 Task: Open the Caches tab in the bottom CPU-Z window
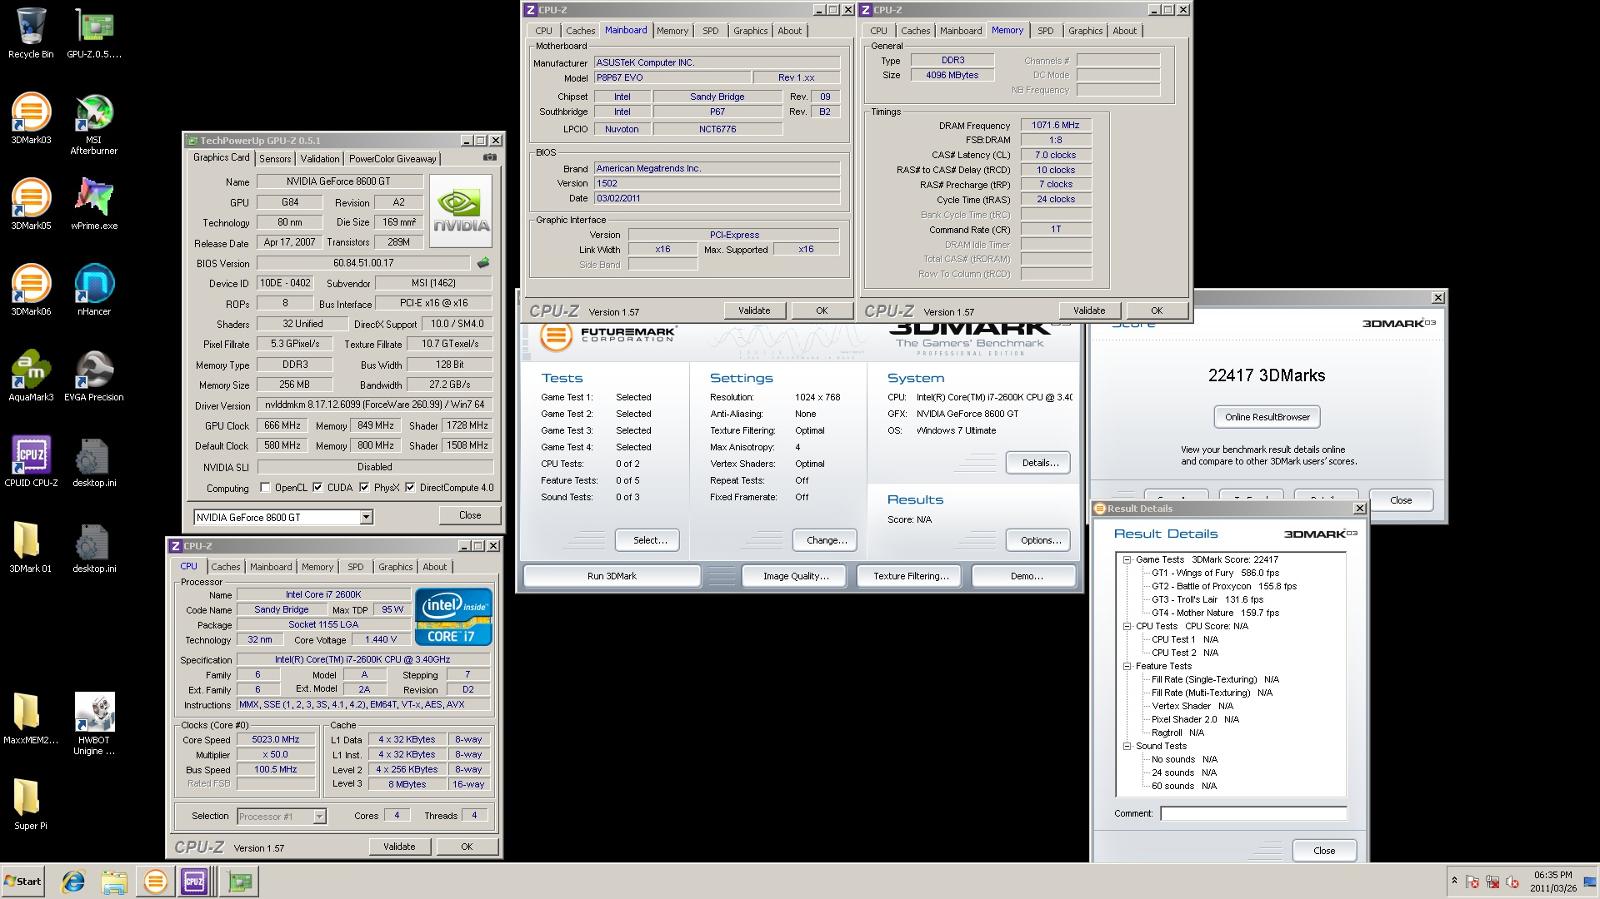click(226, 567)
